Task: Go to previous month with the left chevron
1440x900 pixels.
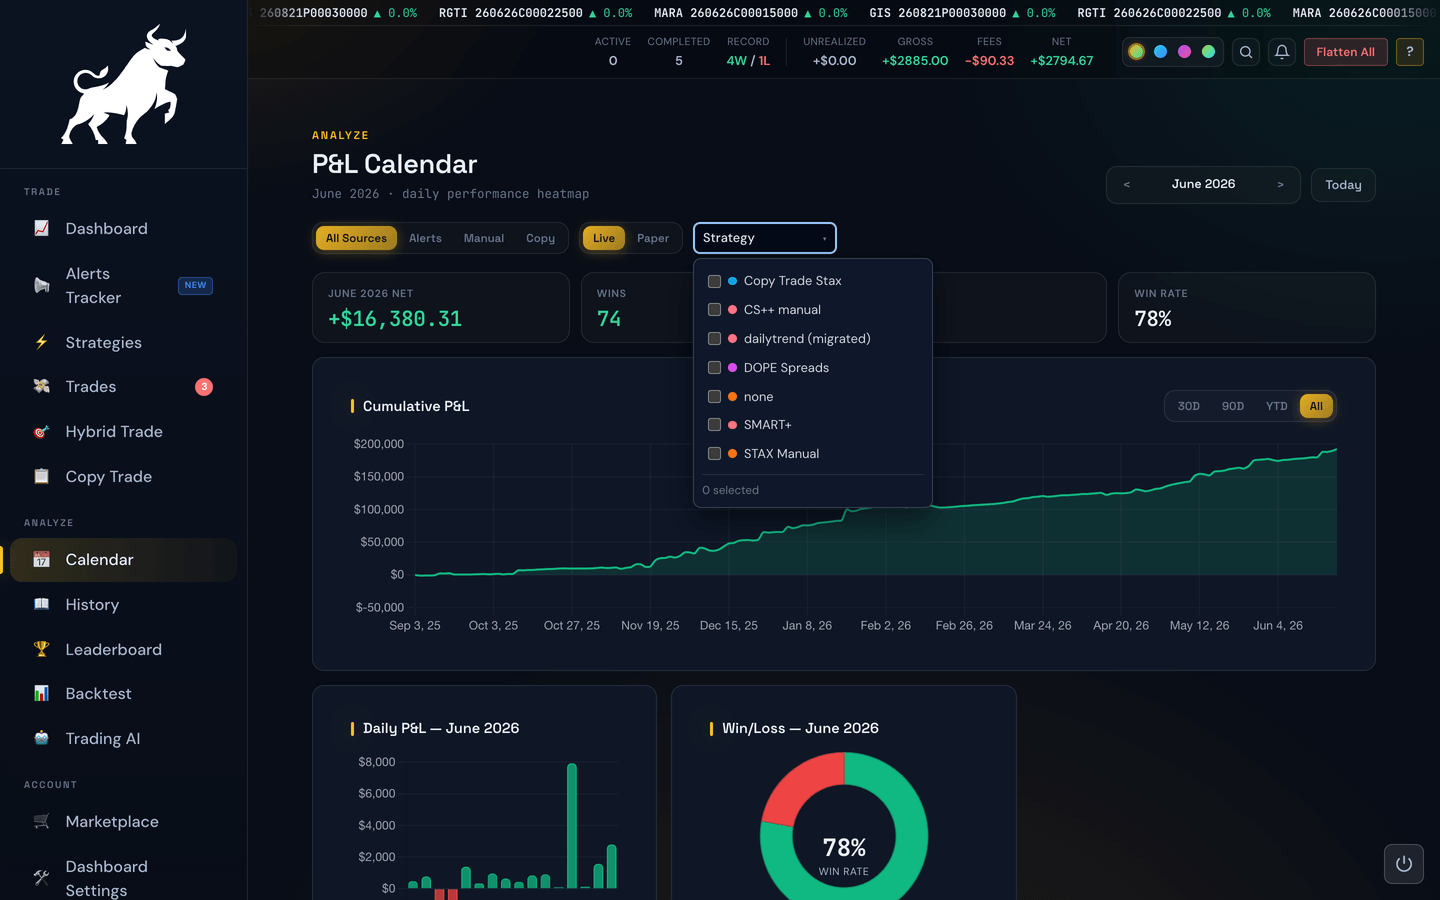Action: click(x=1127, y=185)
